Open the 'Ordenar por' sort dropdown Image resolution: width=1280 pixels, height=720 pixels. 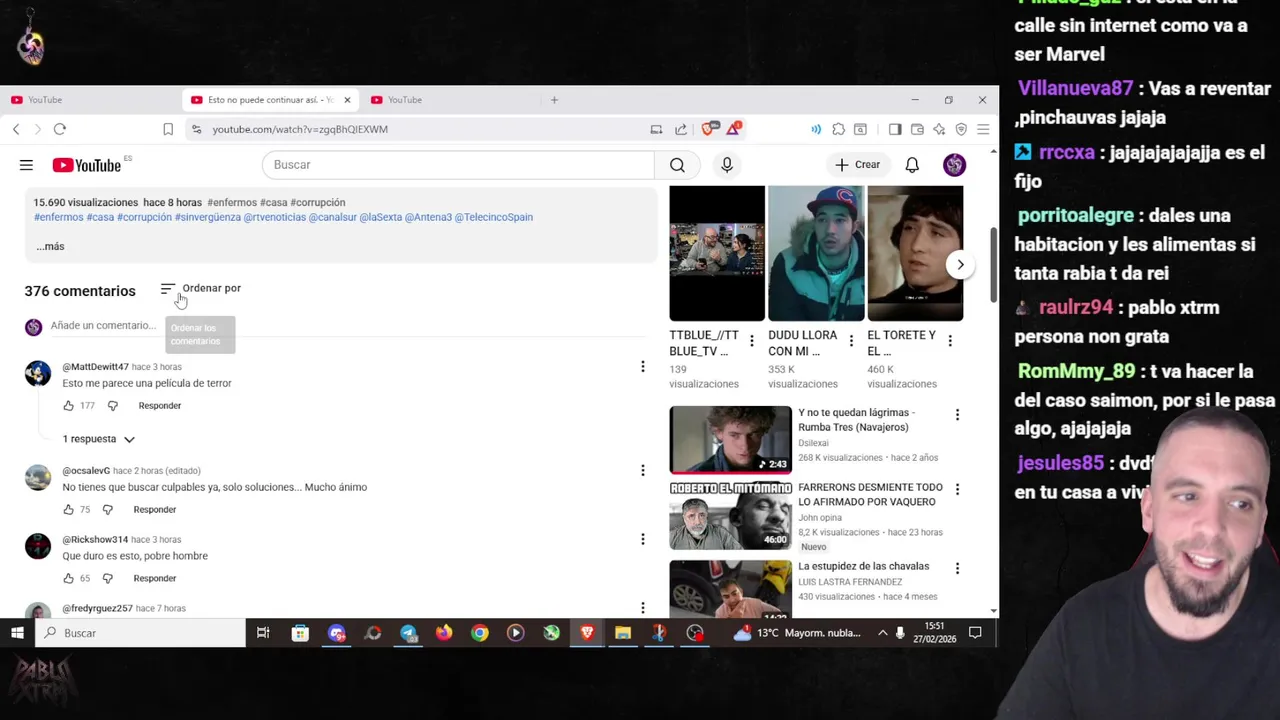(x=201, y=289)
